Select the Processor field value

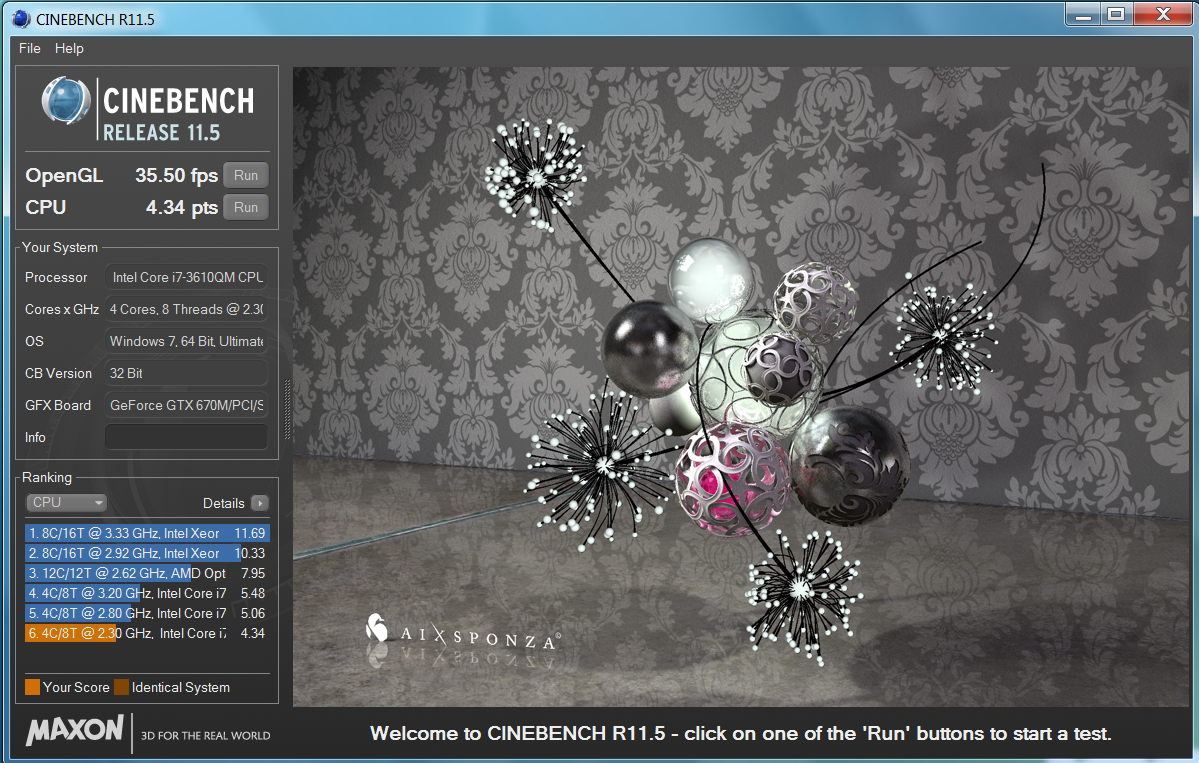point(186,278)
